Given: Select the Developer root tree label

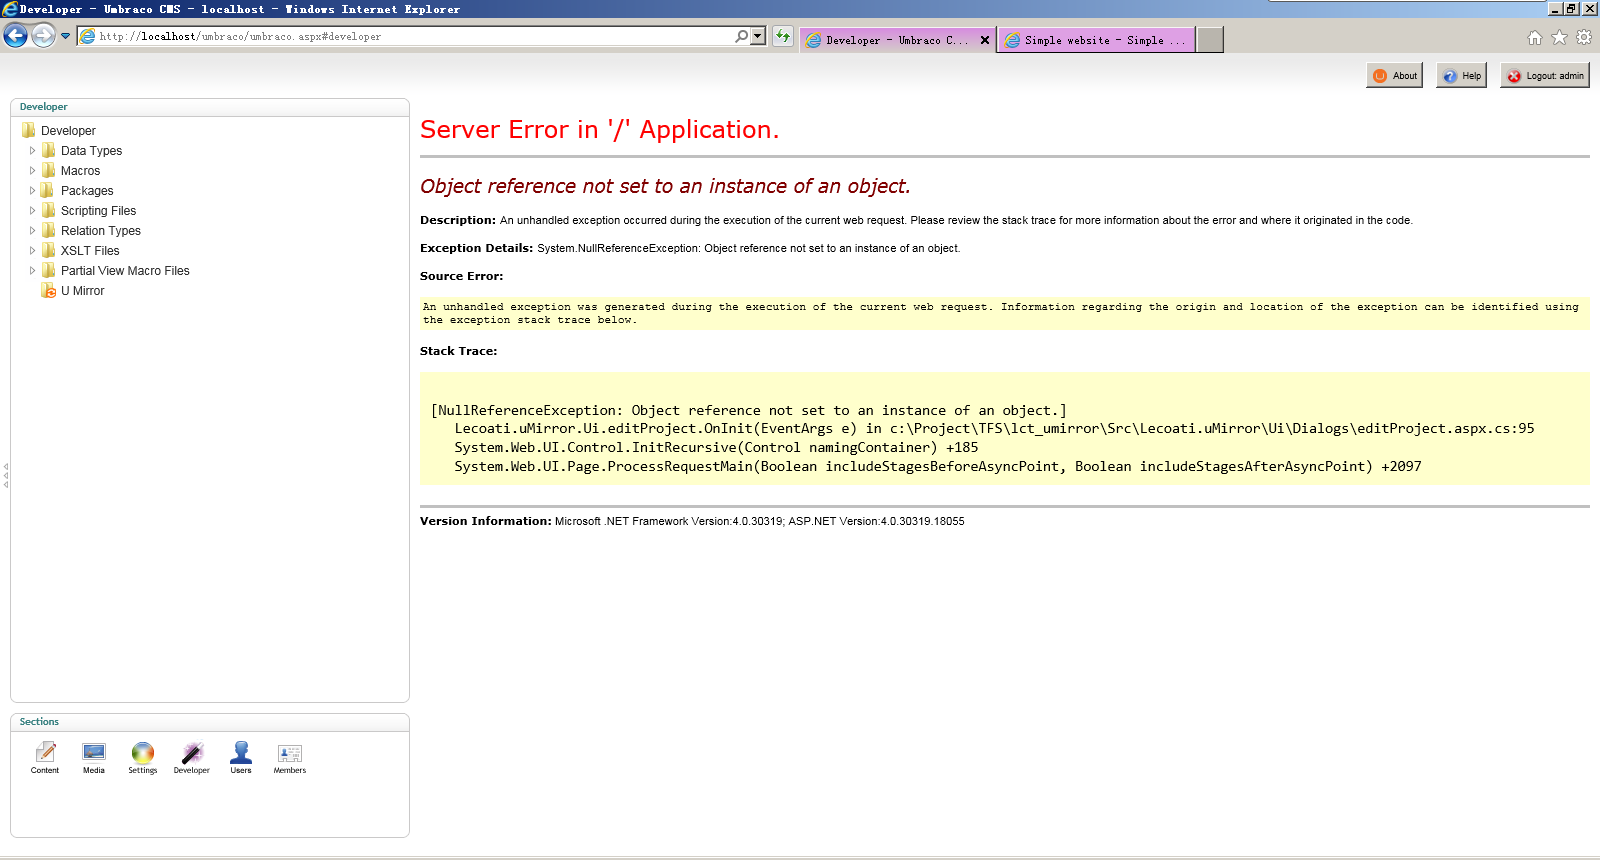Looking at the screenshot, I should (68, 131).
